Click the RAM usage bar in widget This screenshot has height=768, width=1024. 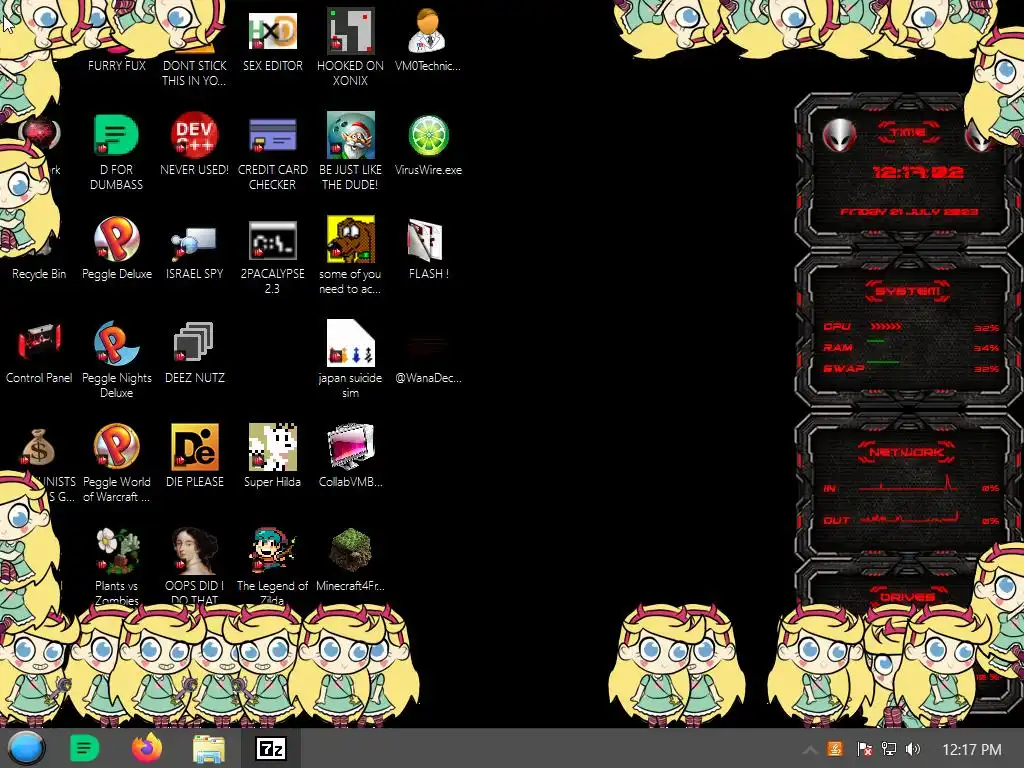coord(876,341)
